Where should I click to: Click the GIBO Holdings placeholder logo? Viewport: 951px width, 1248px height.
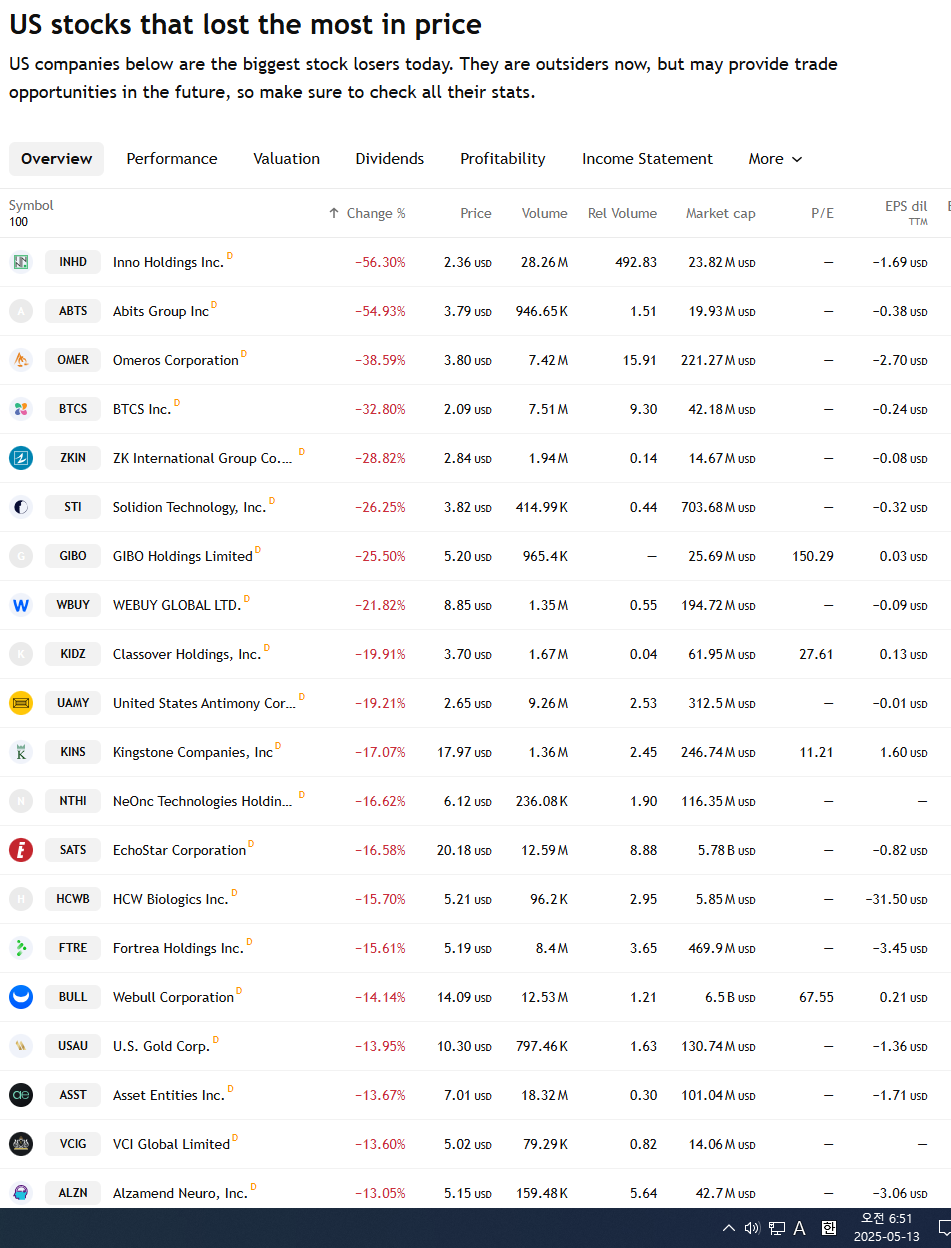21,556
